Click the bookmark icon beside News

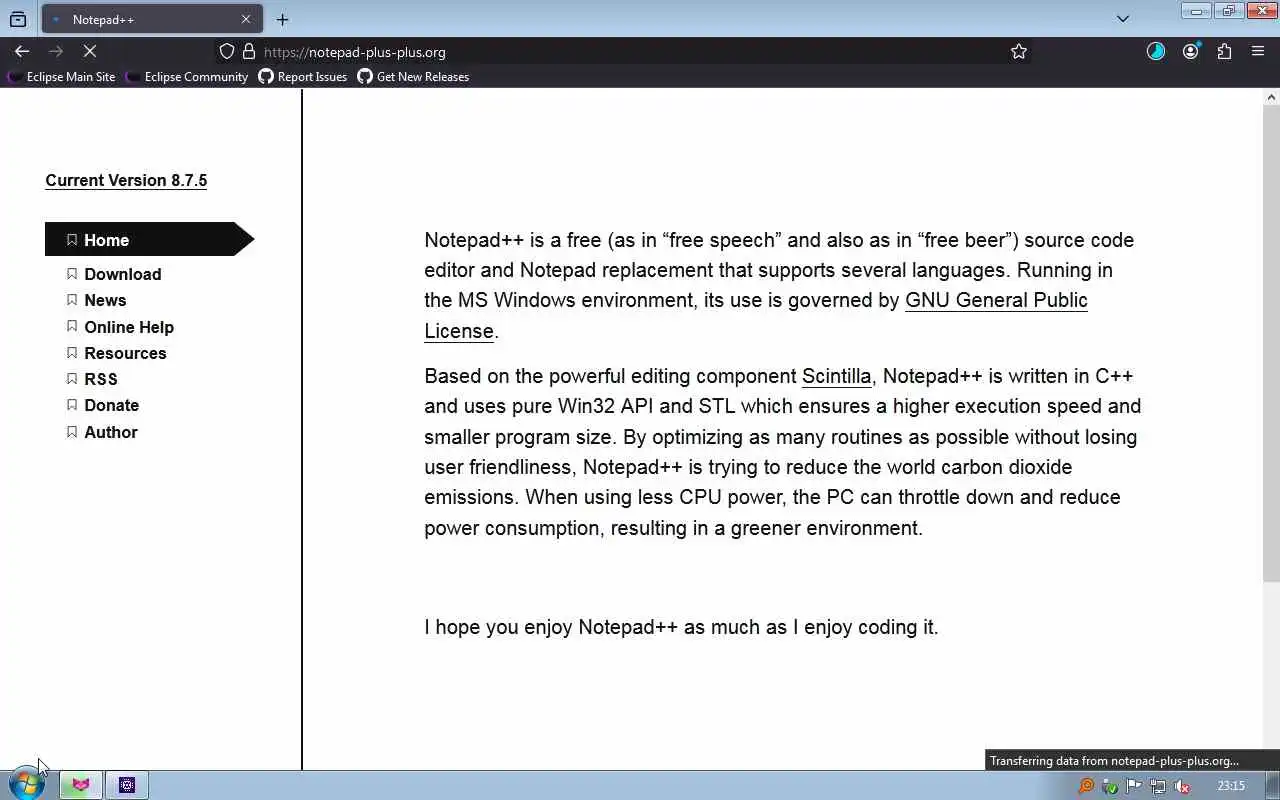(x=72, y=300)
